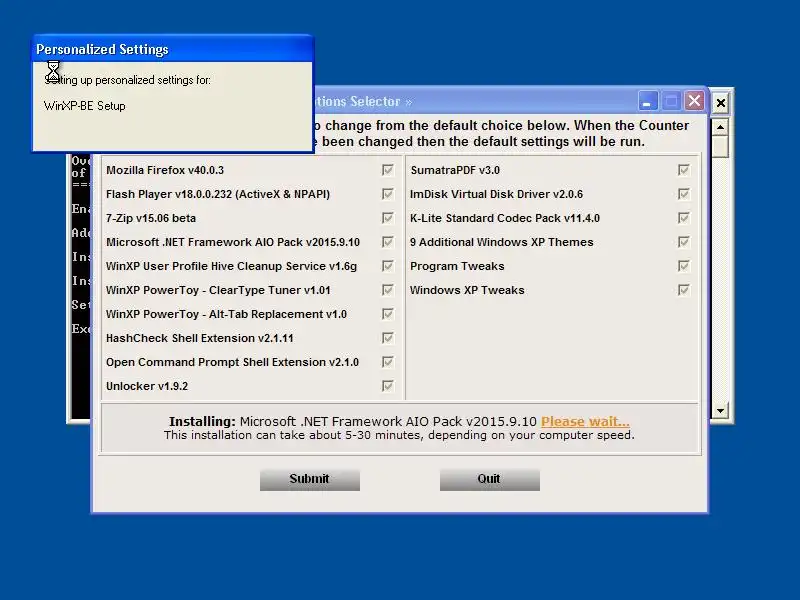Click the 'Please wait...' link
The width and height of the screenshot is (800, 600).
click(585, 421)
